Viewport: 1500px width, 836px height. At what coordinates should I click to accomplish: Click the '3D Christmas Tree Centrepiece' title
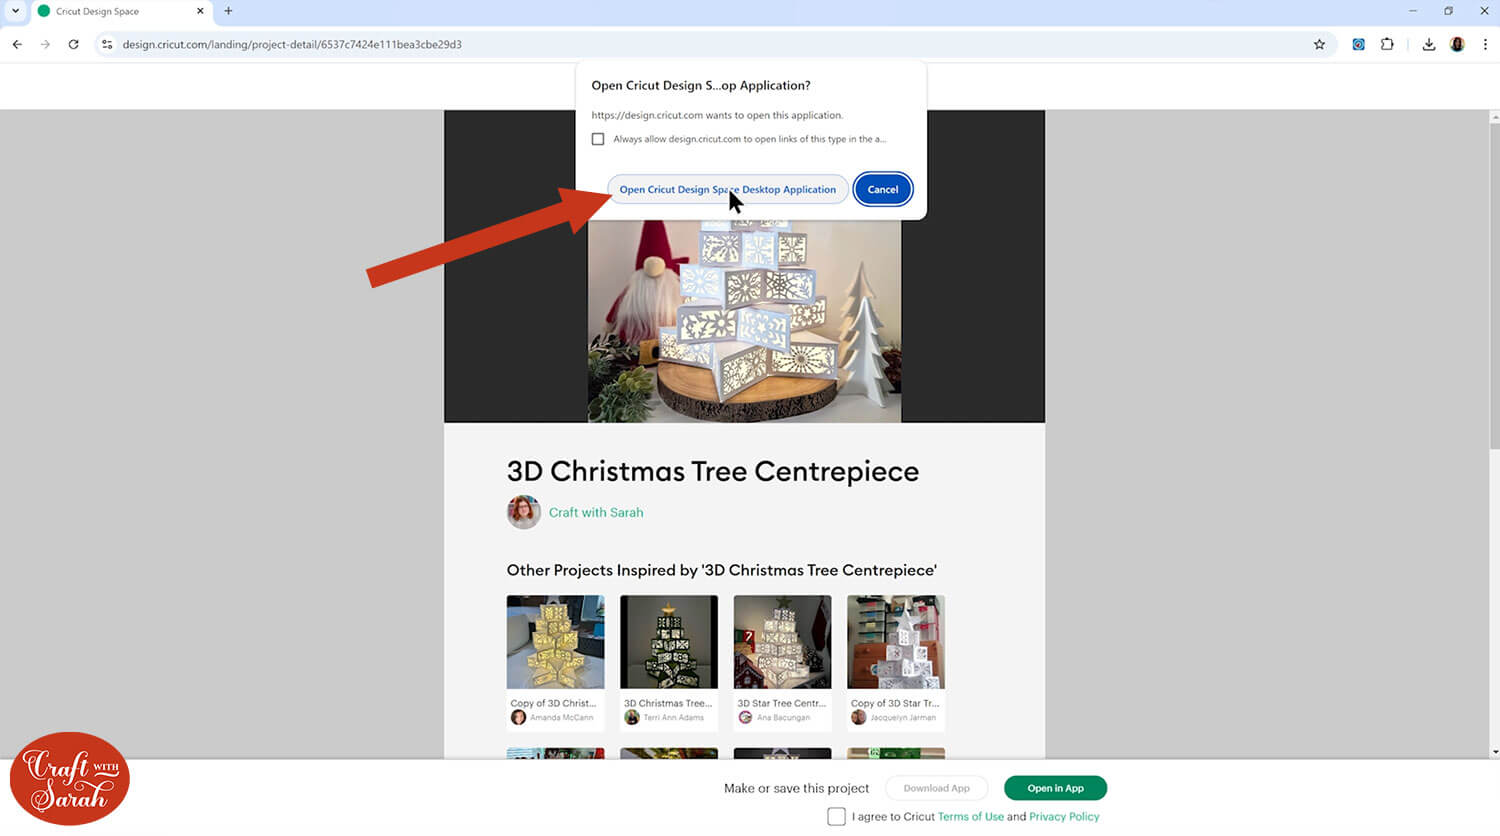(713, 472)
